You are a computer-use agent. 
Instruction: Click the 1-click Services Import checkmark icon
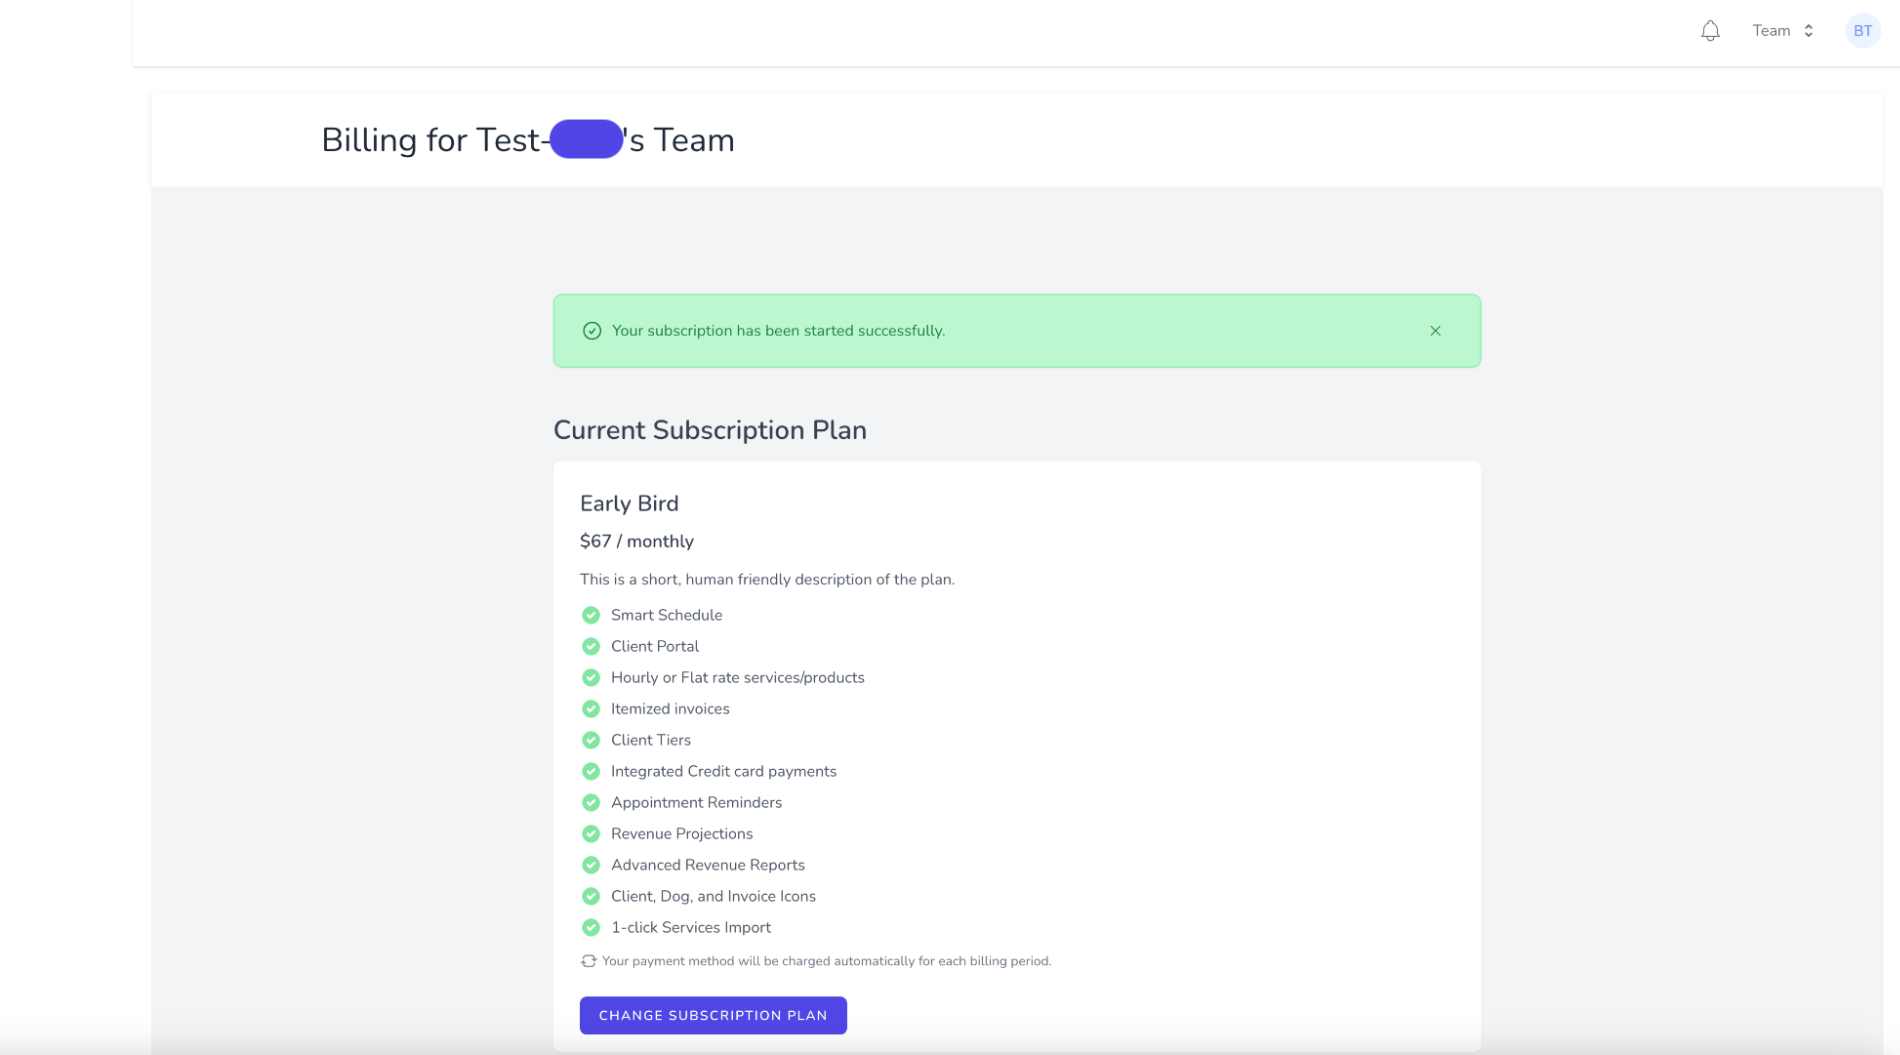(591, 928)
